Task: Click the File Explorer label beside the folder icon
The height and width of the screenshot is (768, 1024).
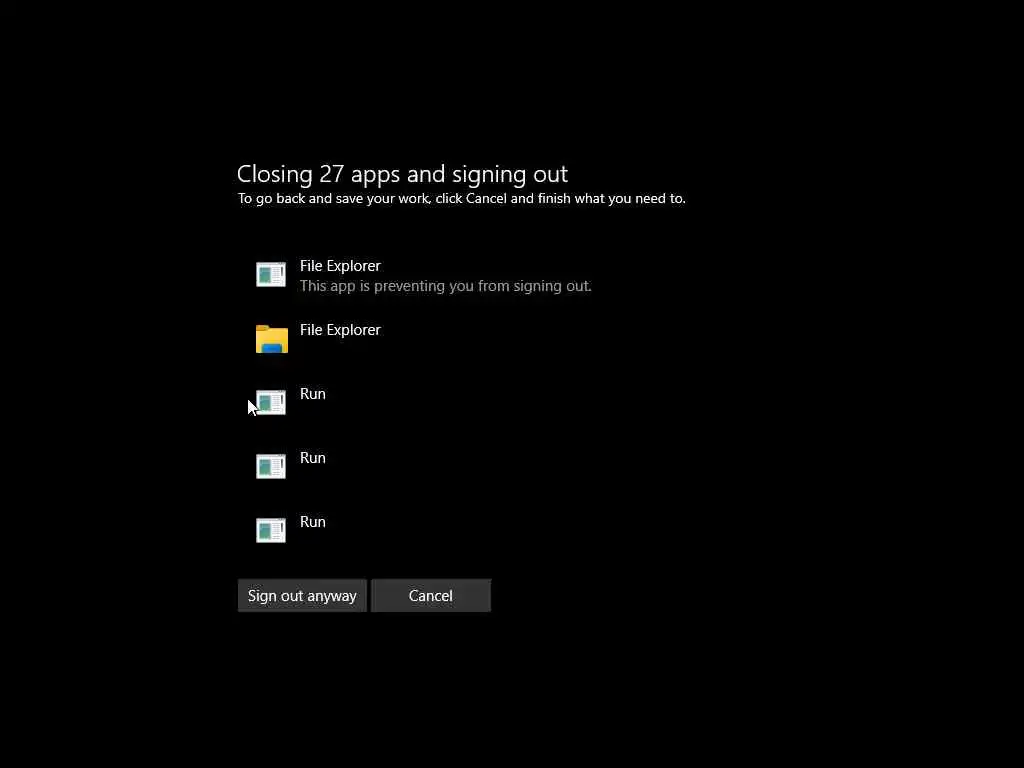Action: [340, 330]
